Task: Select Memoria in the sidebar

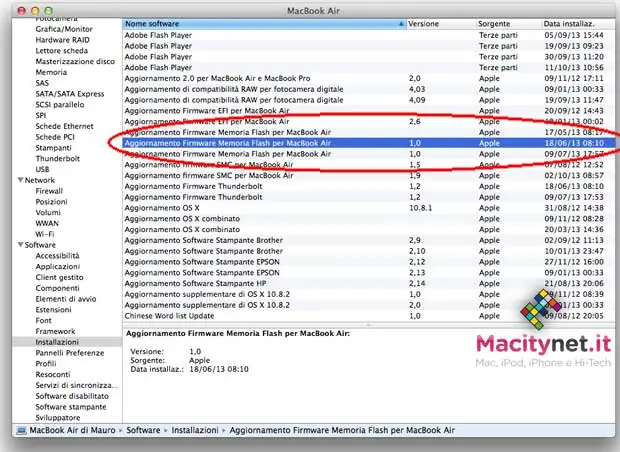Action: point(51,72)
